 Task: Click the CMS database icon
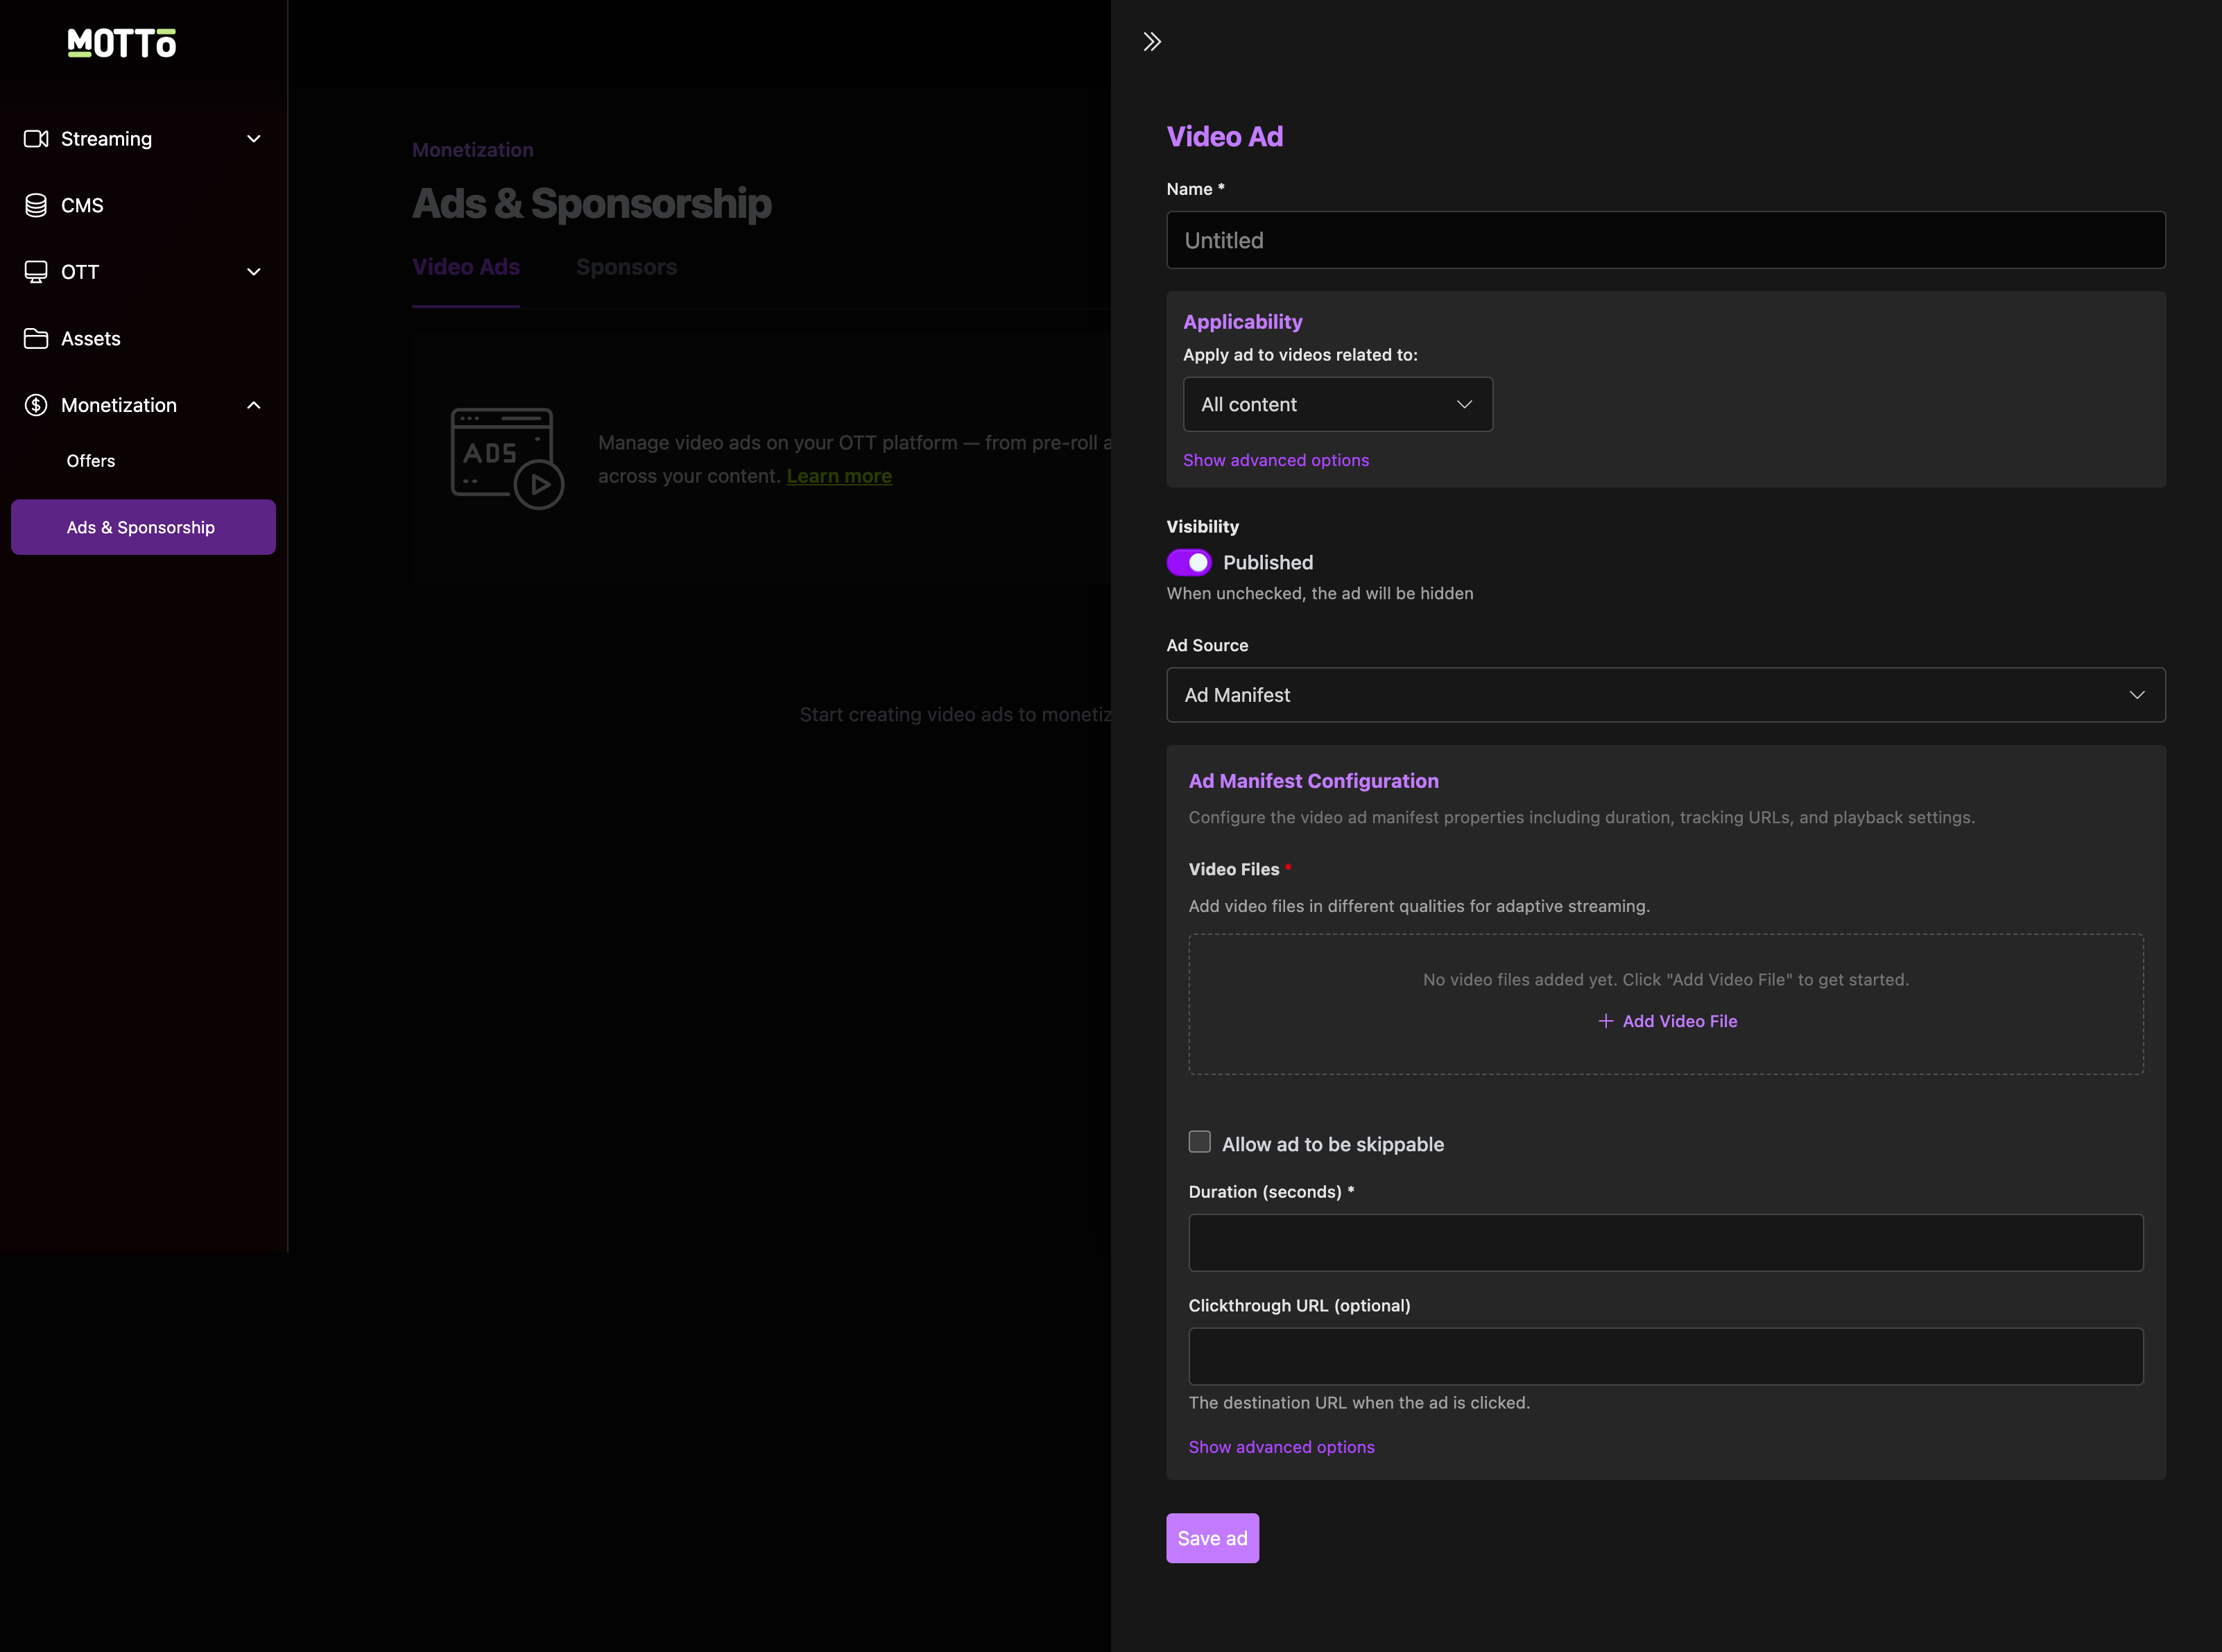(x=36, y=205)
